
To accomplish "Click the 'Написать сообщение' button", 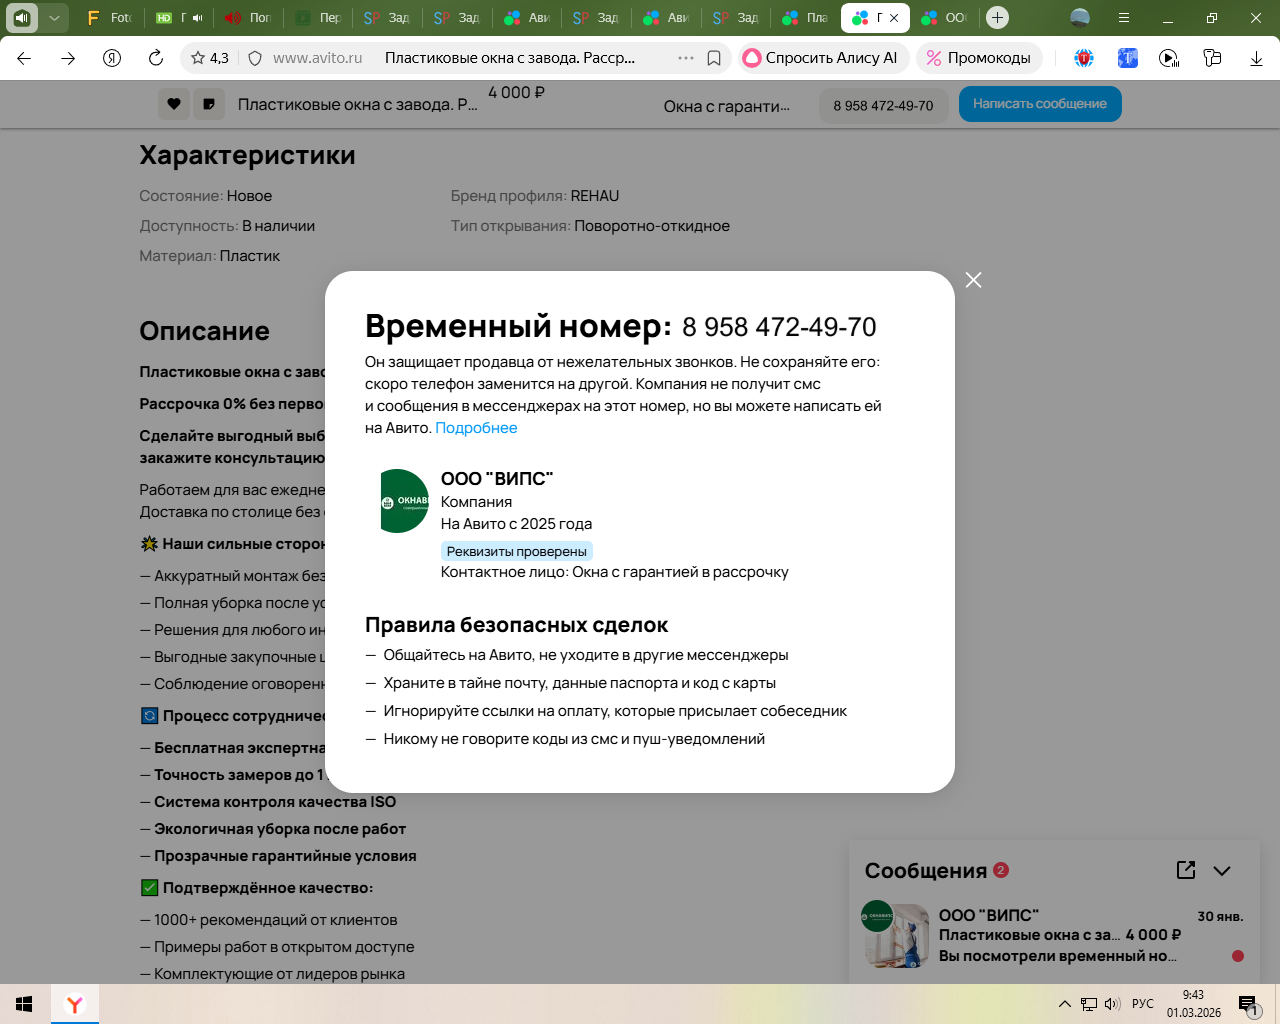I will point(1040,104).
